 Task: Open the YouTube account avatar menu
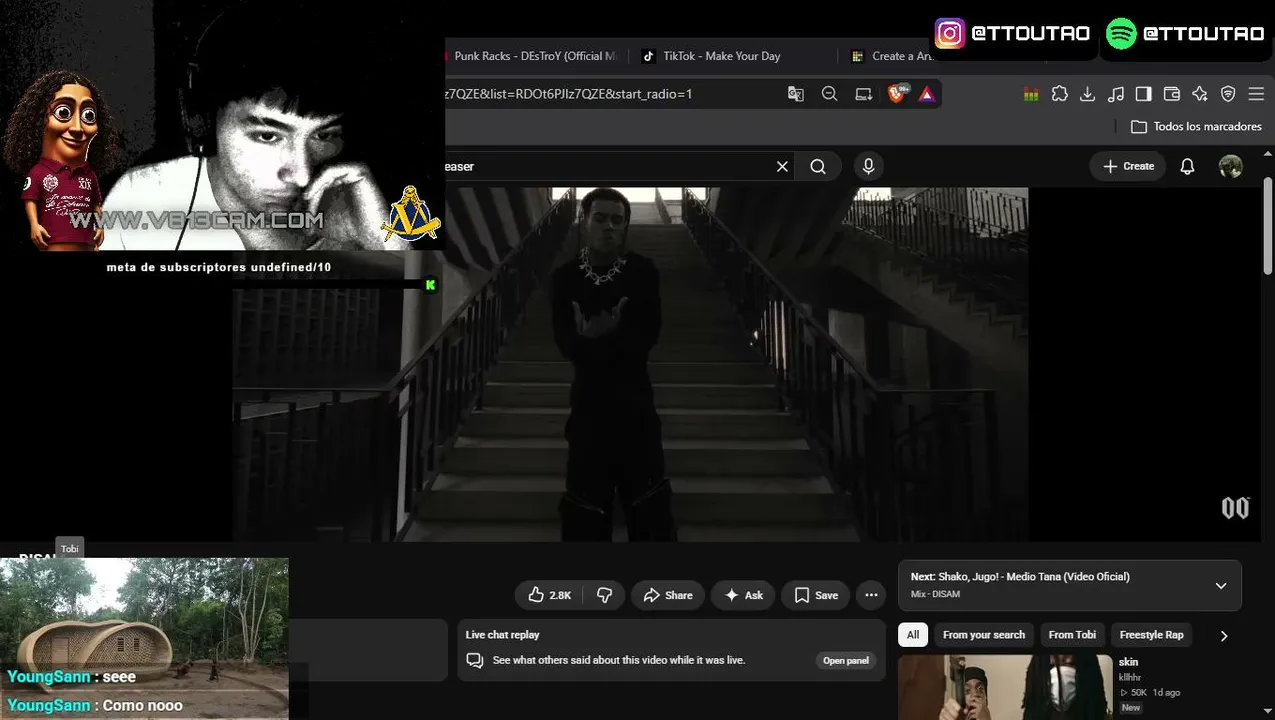click(x=1231, y=167)
